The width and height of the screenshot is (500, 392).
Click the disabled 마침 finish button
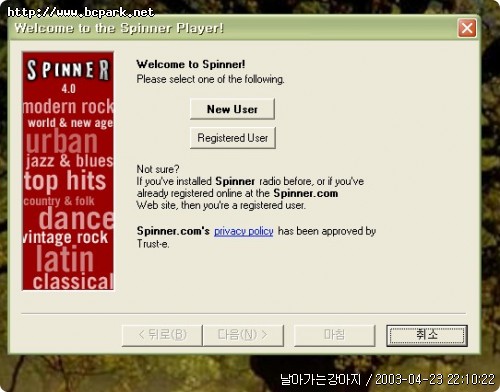tap(334, 335)
